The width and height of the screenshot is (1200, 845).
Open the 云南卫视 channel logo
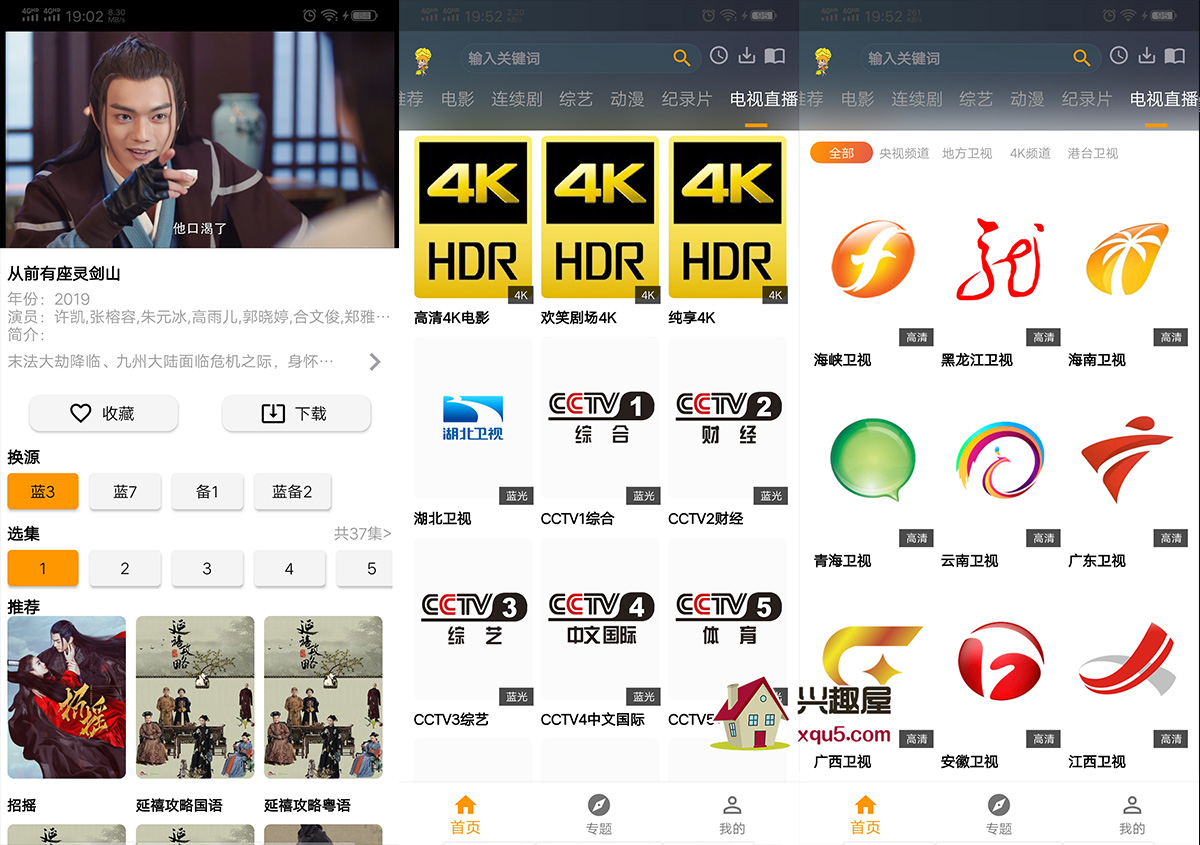tap(1000, 463)
